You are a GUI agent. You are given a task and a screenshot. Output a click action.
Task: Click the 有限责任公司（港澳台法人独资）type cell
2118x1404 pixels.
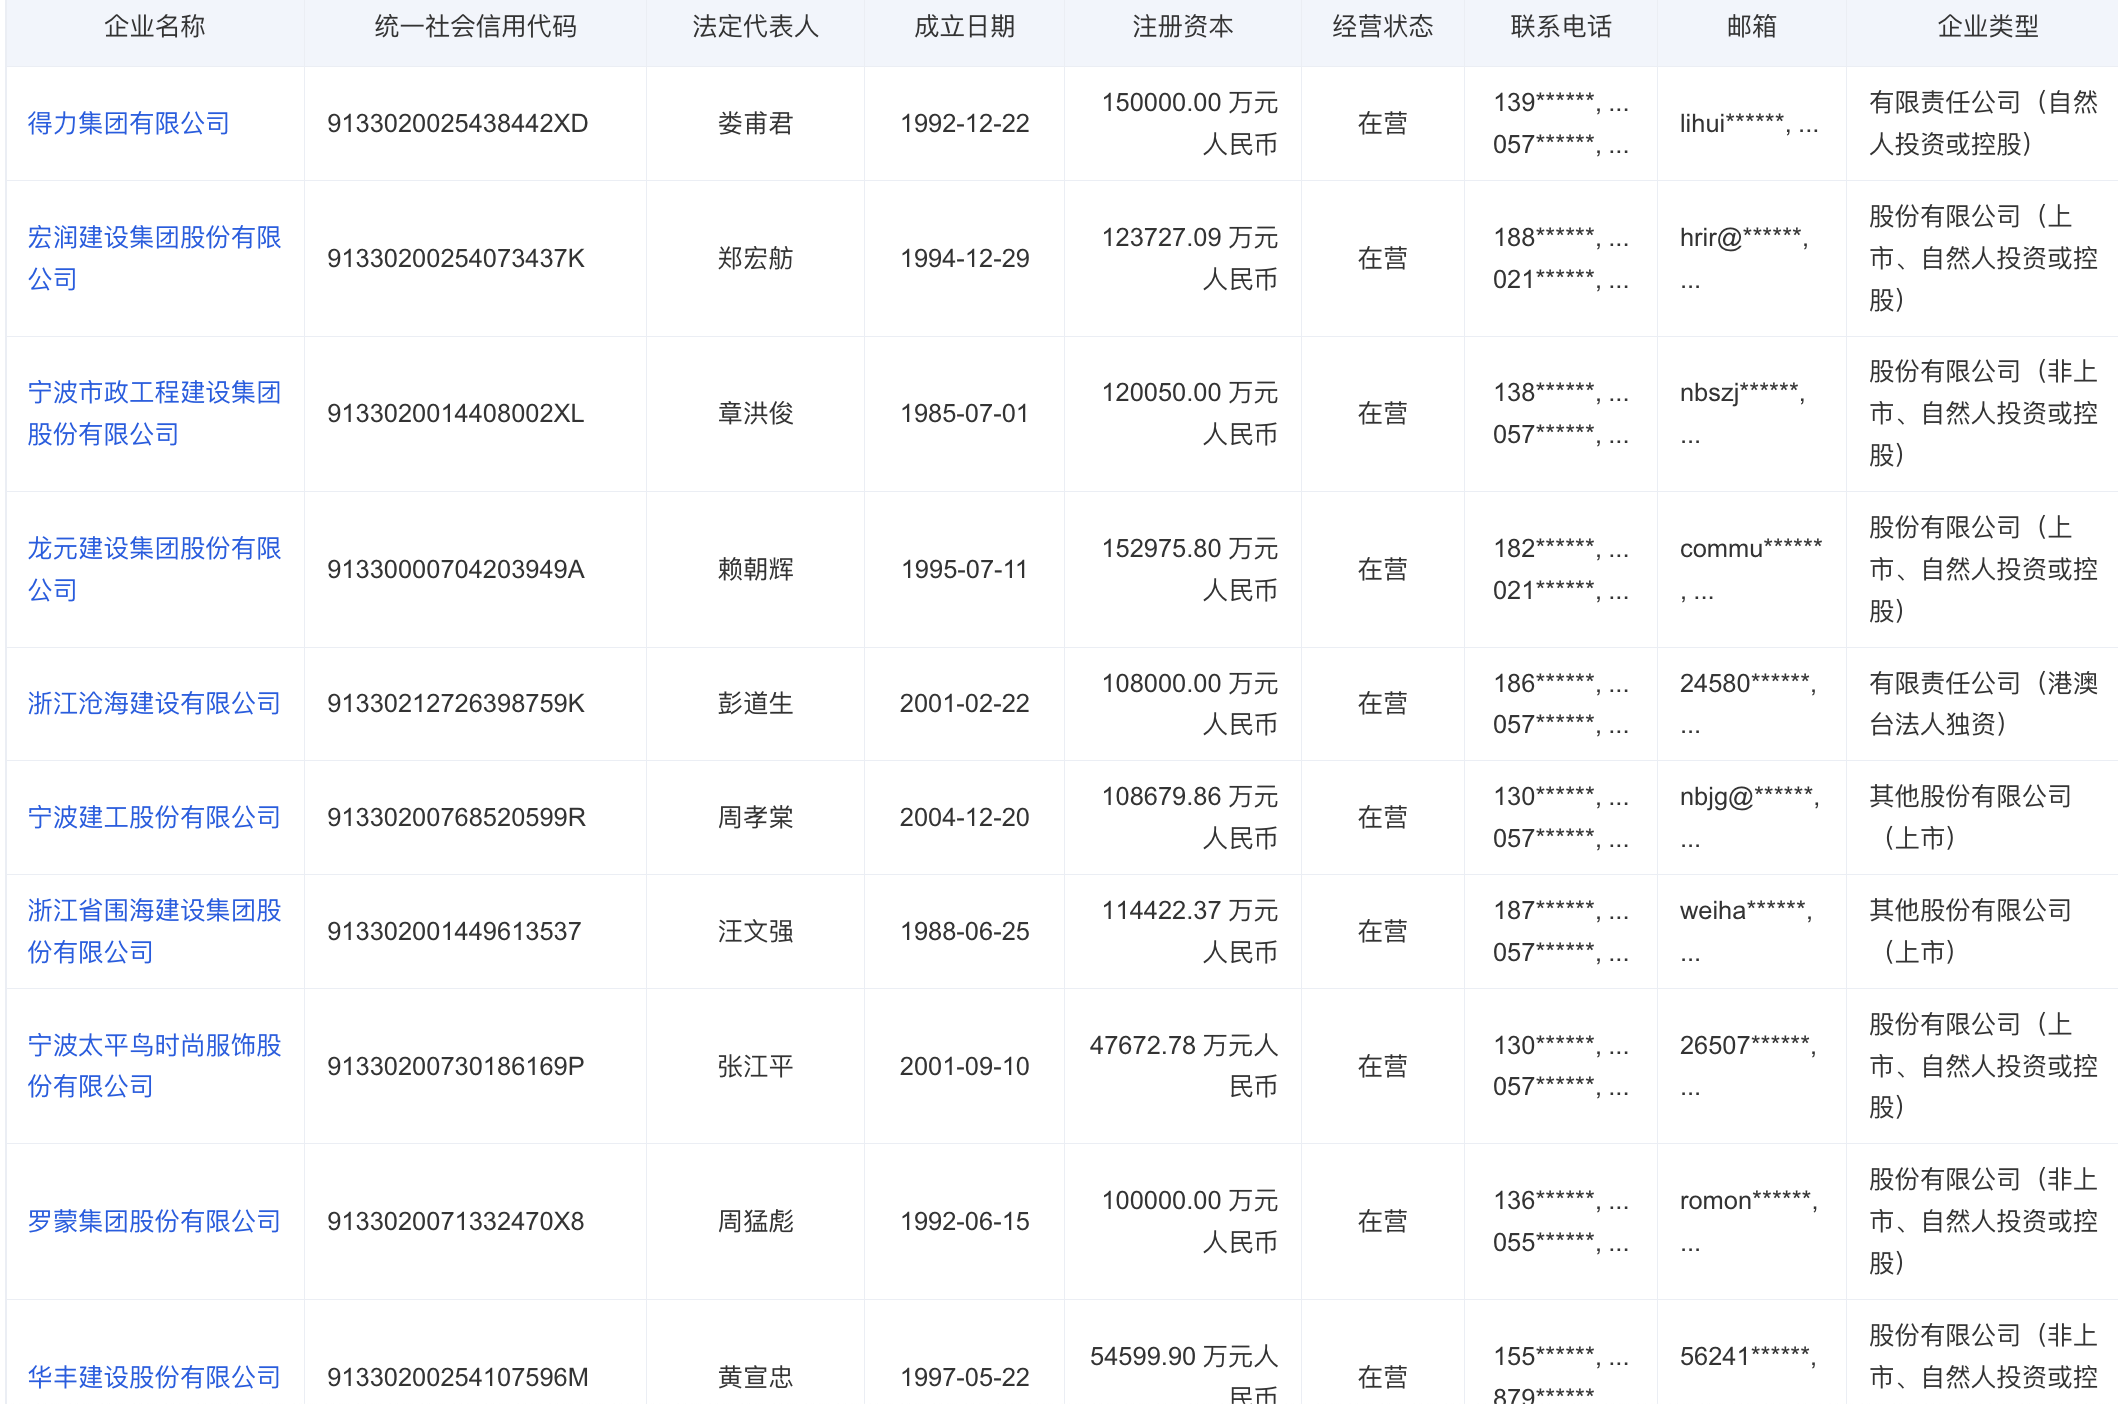pos(1984,703)
